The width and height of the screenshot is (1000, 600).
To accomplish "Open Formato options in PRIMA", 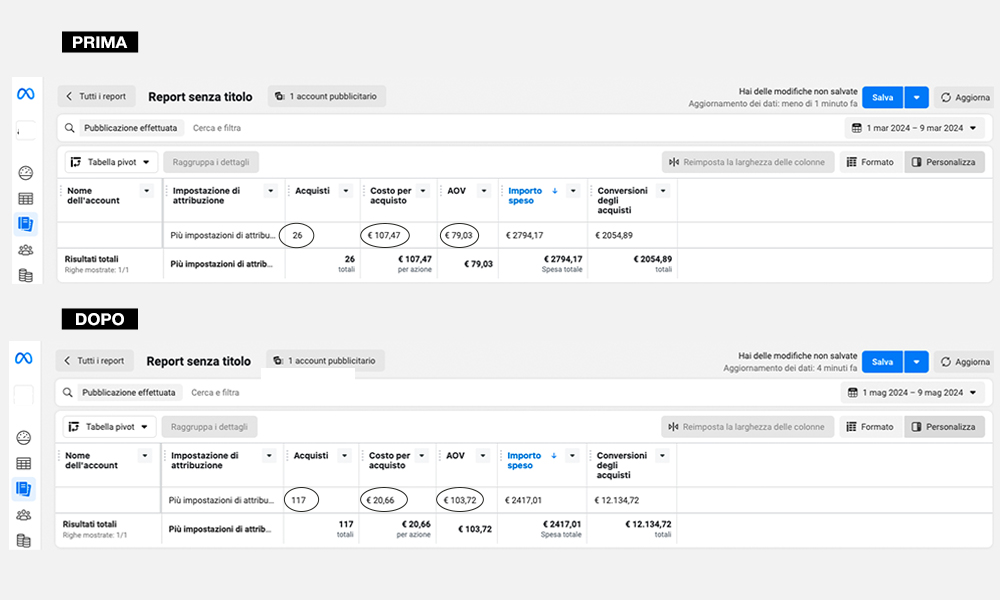I will pyautogui.click(x=871, y=162).
